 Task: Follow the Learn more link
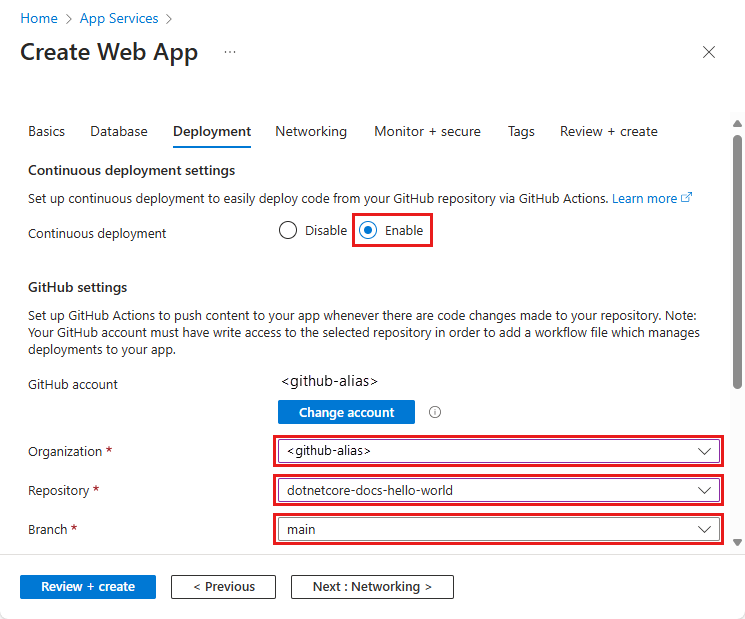pos(644,198)
